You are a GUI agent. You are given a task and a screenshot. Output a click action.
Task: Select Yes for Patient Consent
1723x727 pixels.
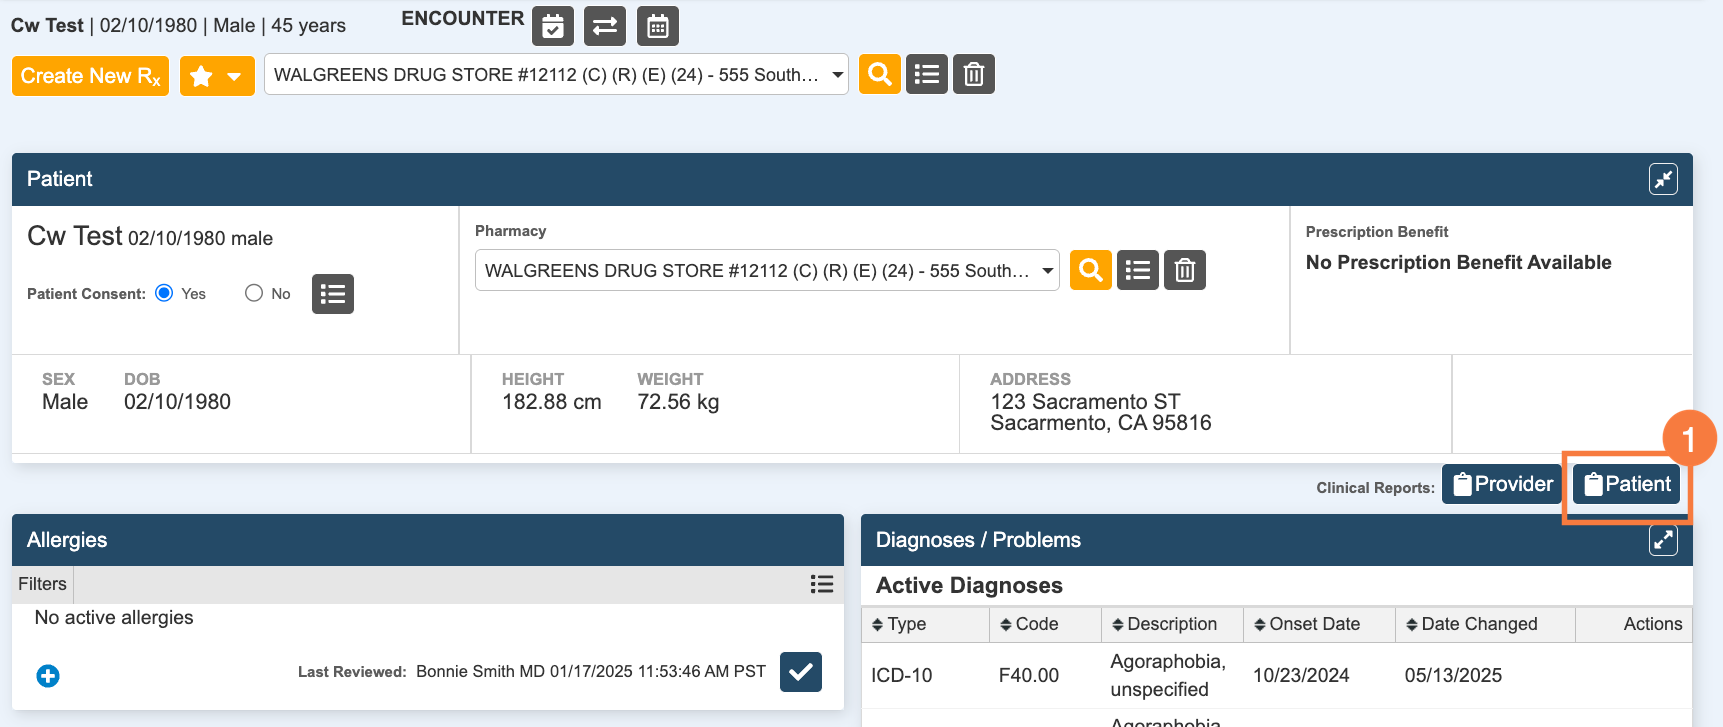tap(165, 293)
